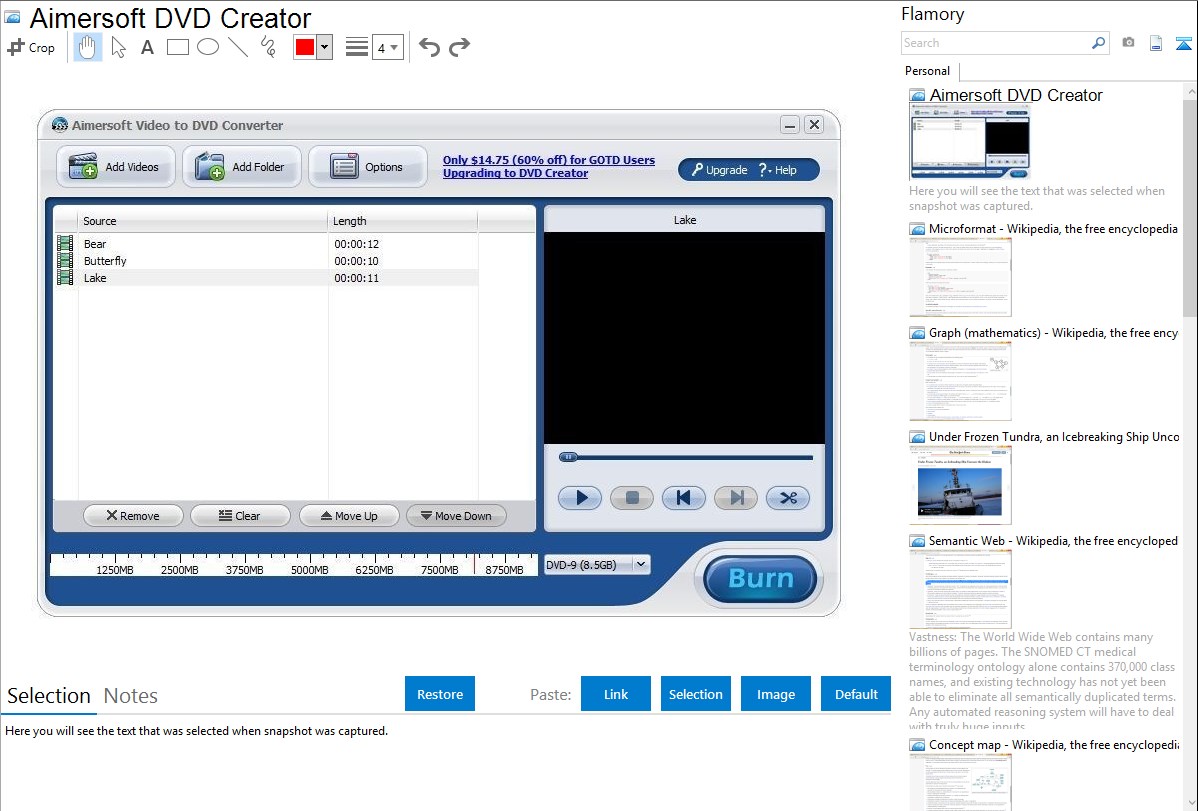Pick the freehand scribble tool
Screen dimensions: 1198x811
268,47
